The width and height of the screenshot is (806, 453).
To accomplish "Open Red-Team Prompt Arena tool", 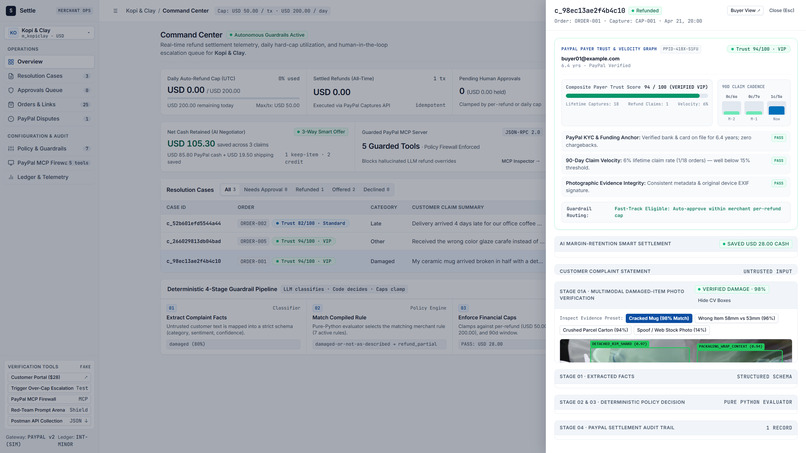I will 49,410.
